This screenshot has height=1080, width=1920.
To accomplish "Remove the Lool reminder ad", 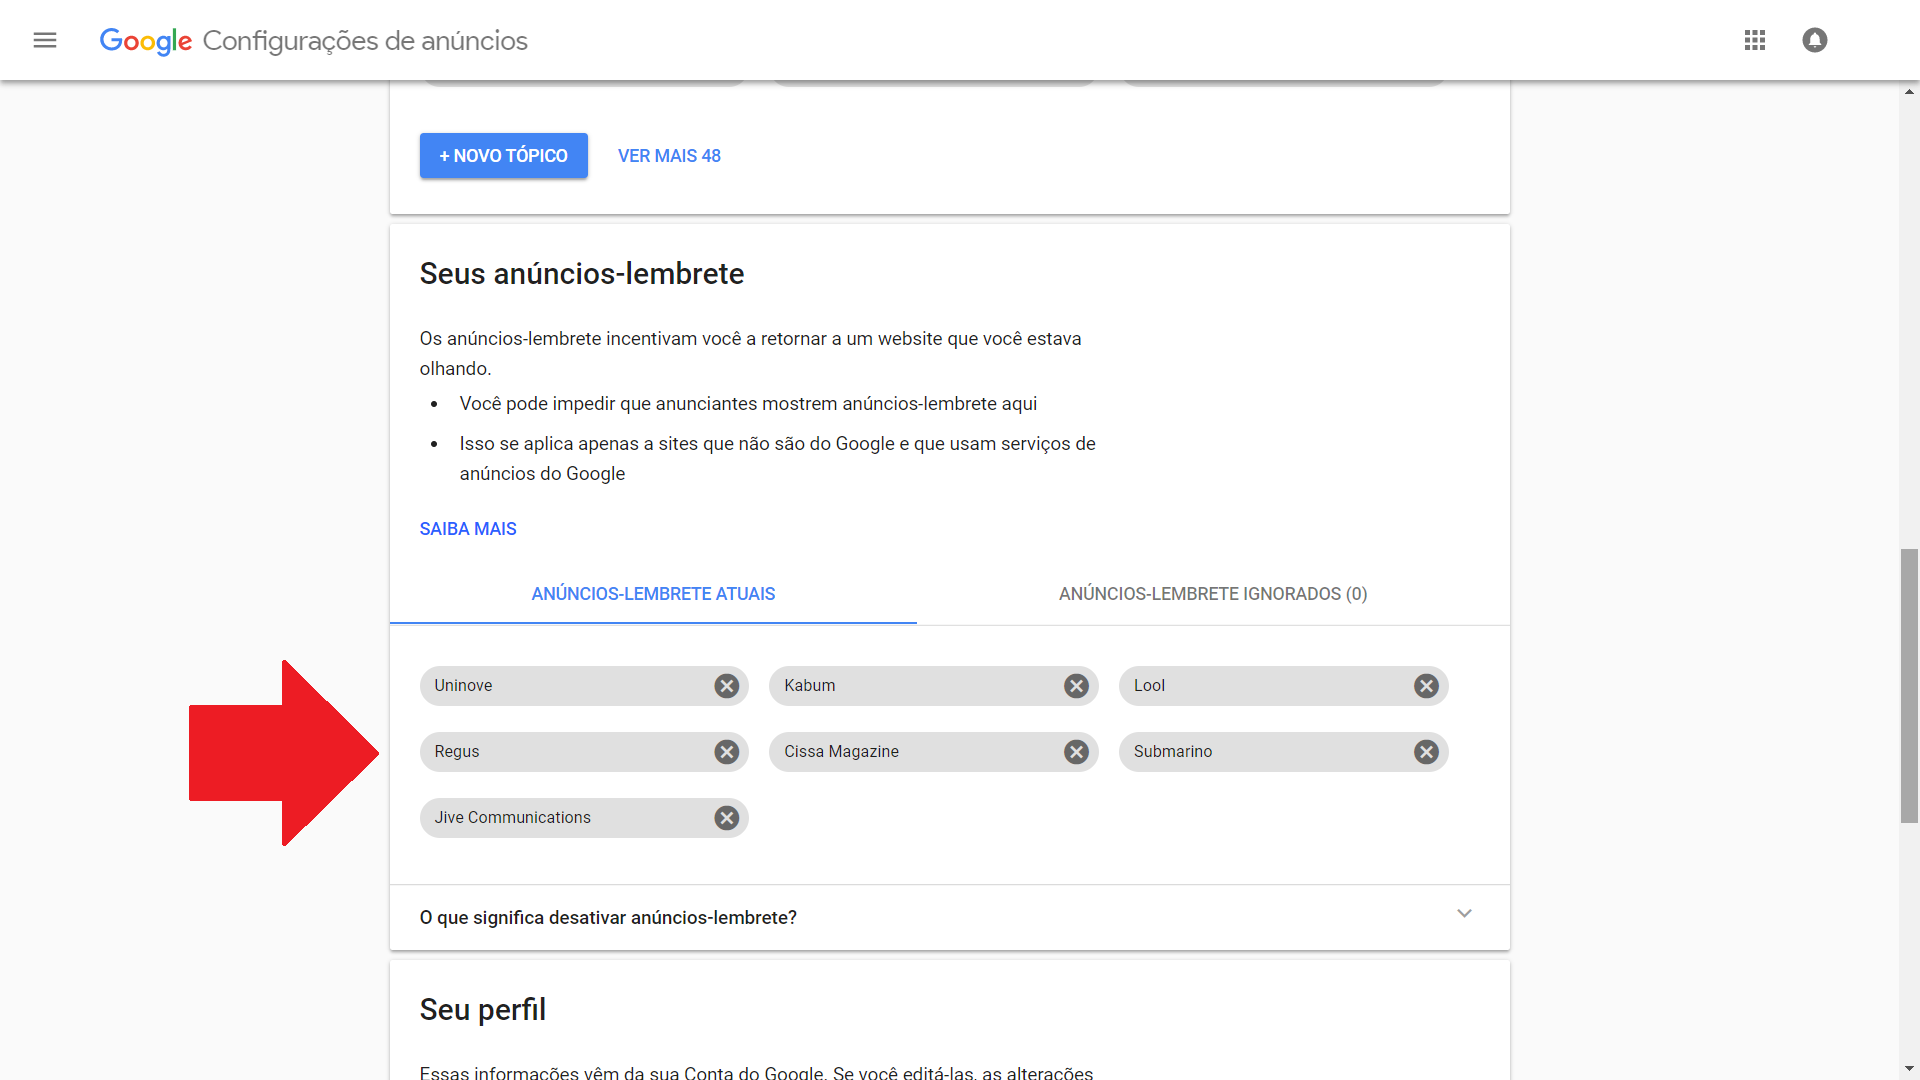I will coord(1427,686).
